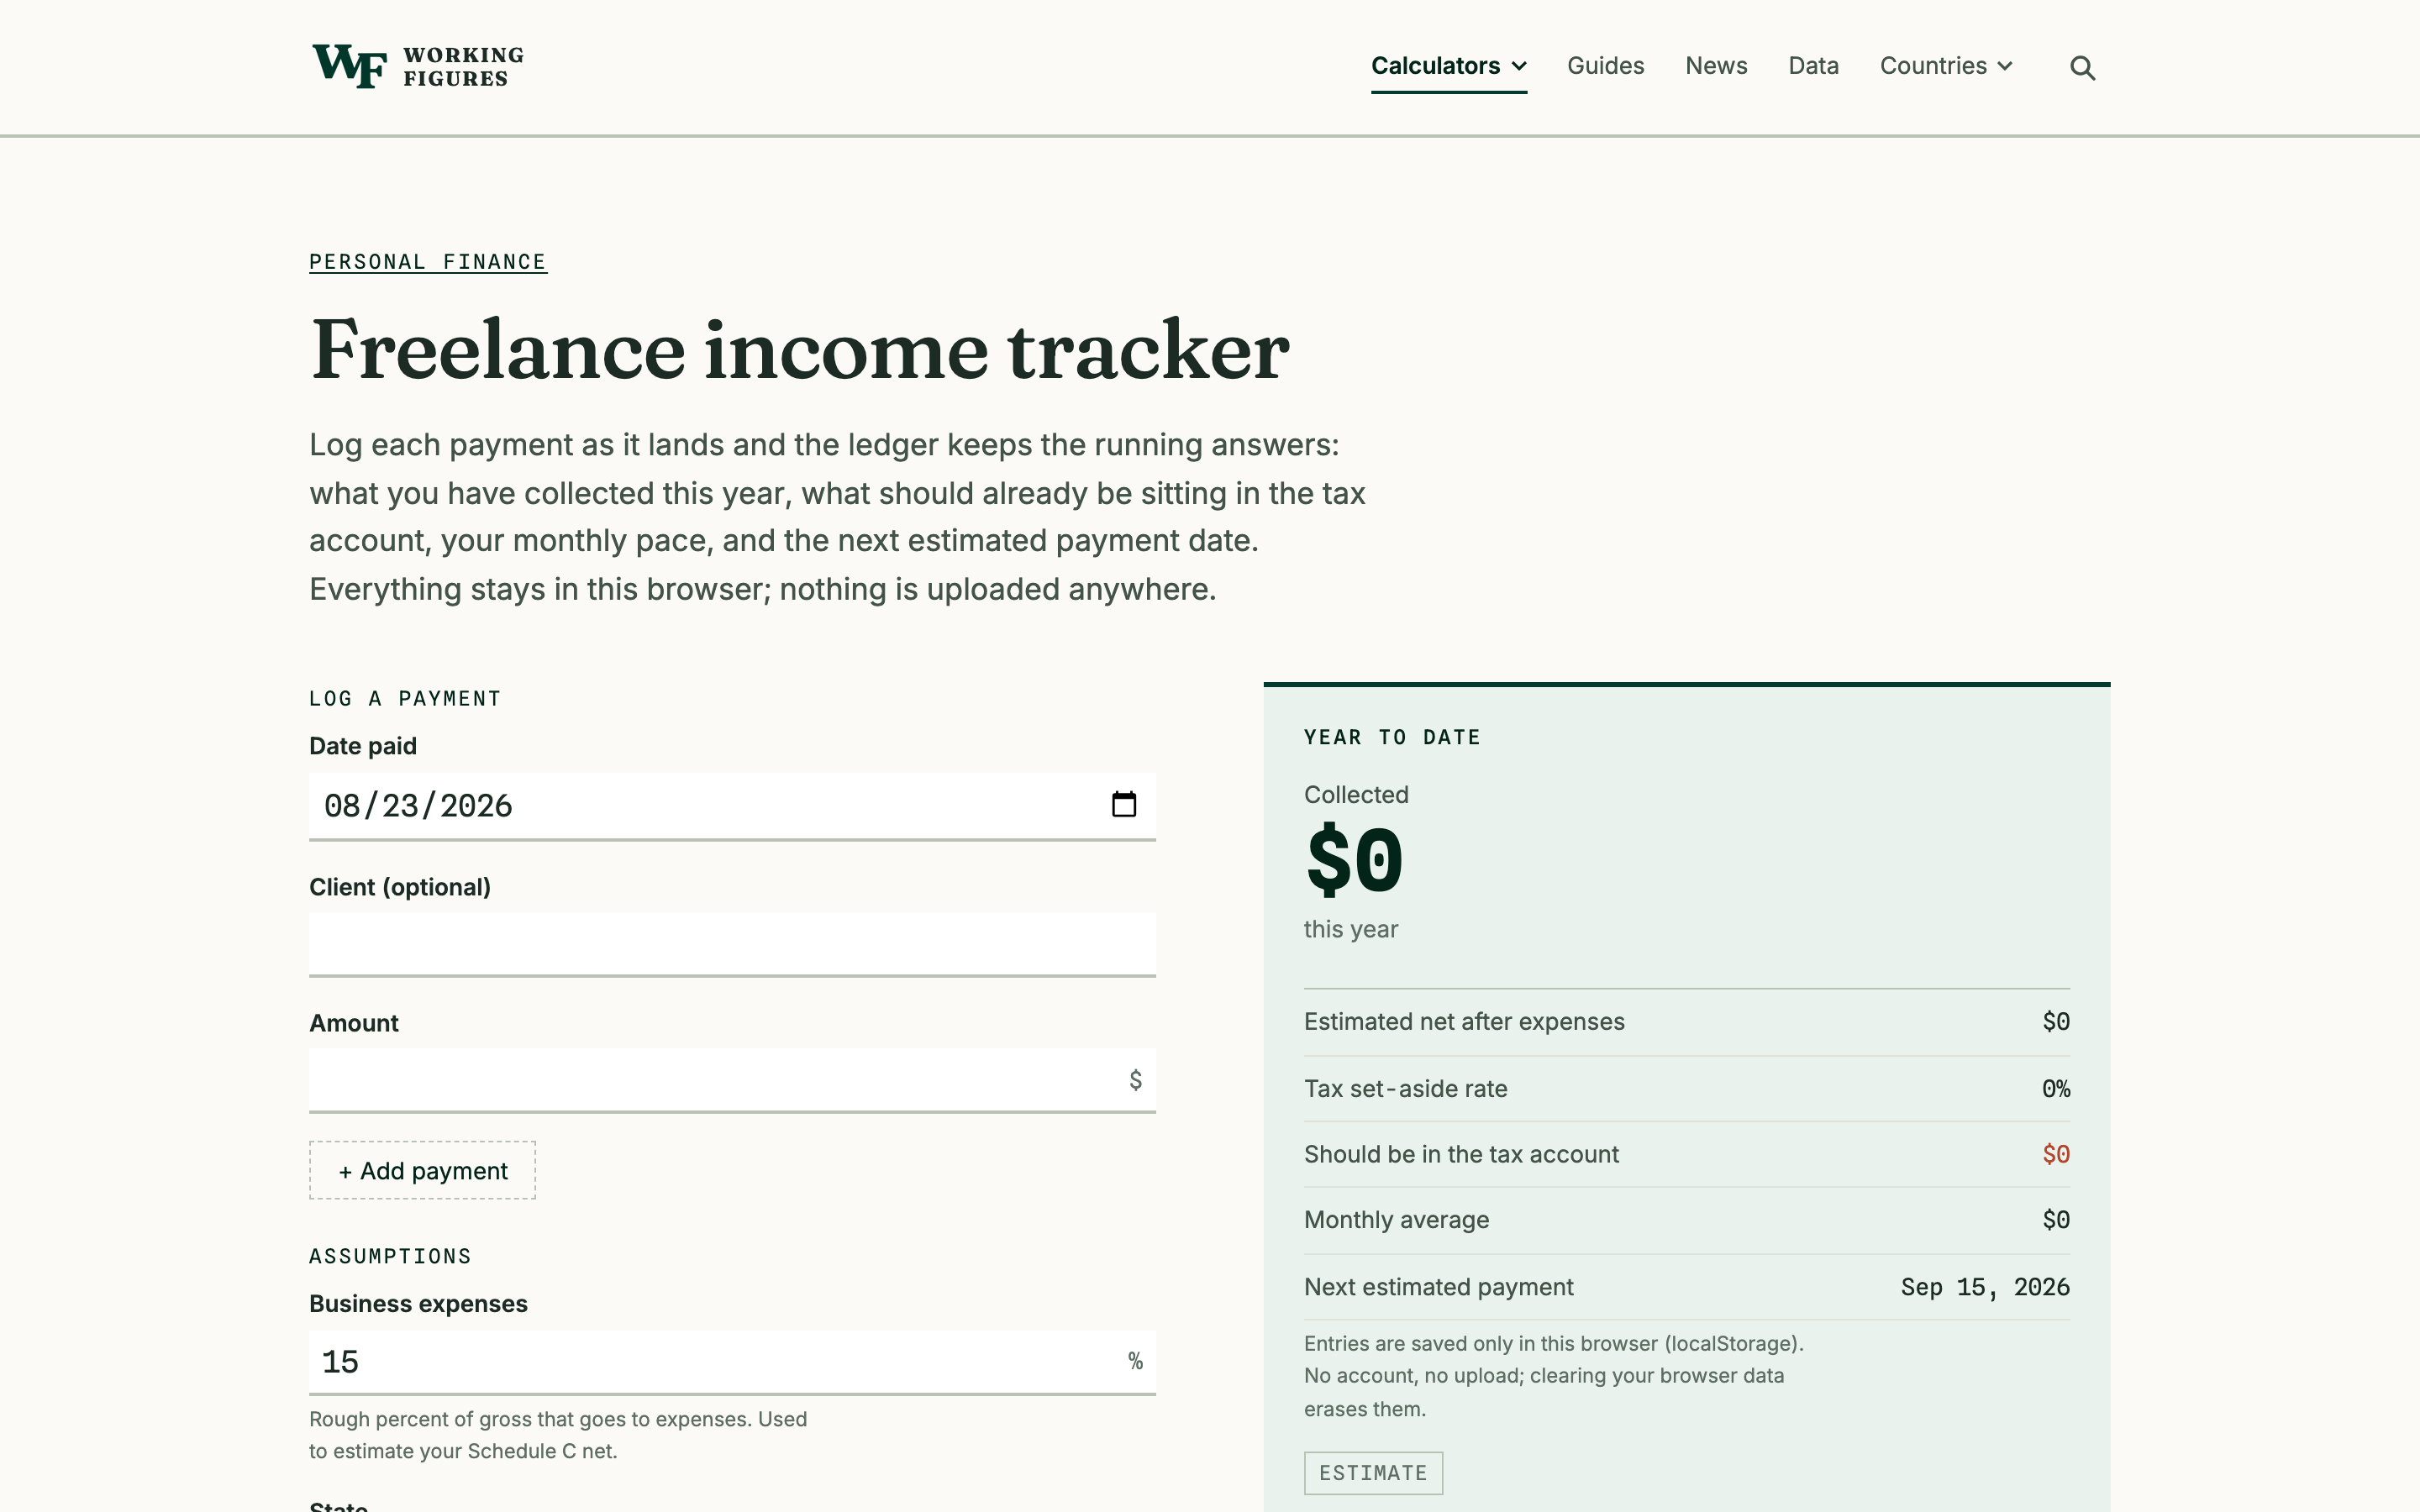The width and height of the screenshot is (2420, 1512).
Task: Go to Guides in navigation
Action: click(1605, 66)
